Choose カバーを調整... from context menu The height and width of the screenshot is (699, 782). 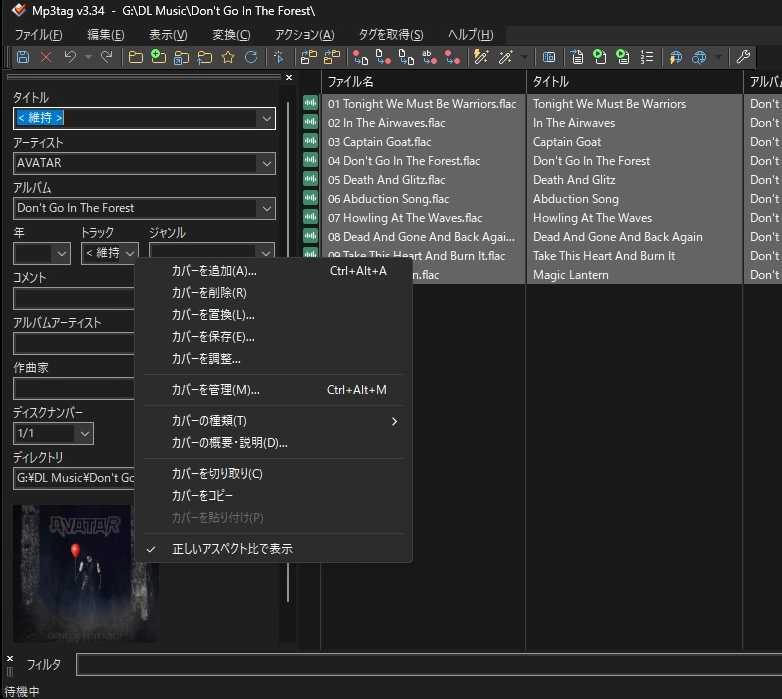[x=273, y=359]
